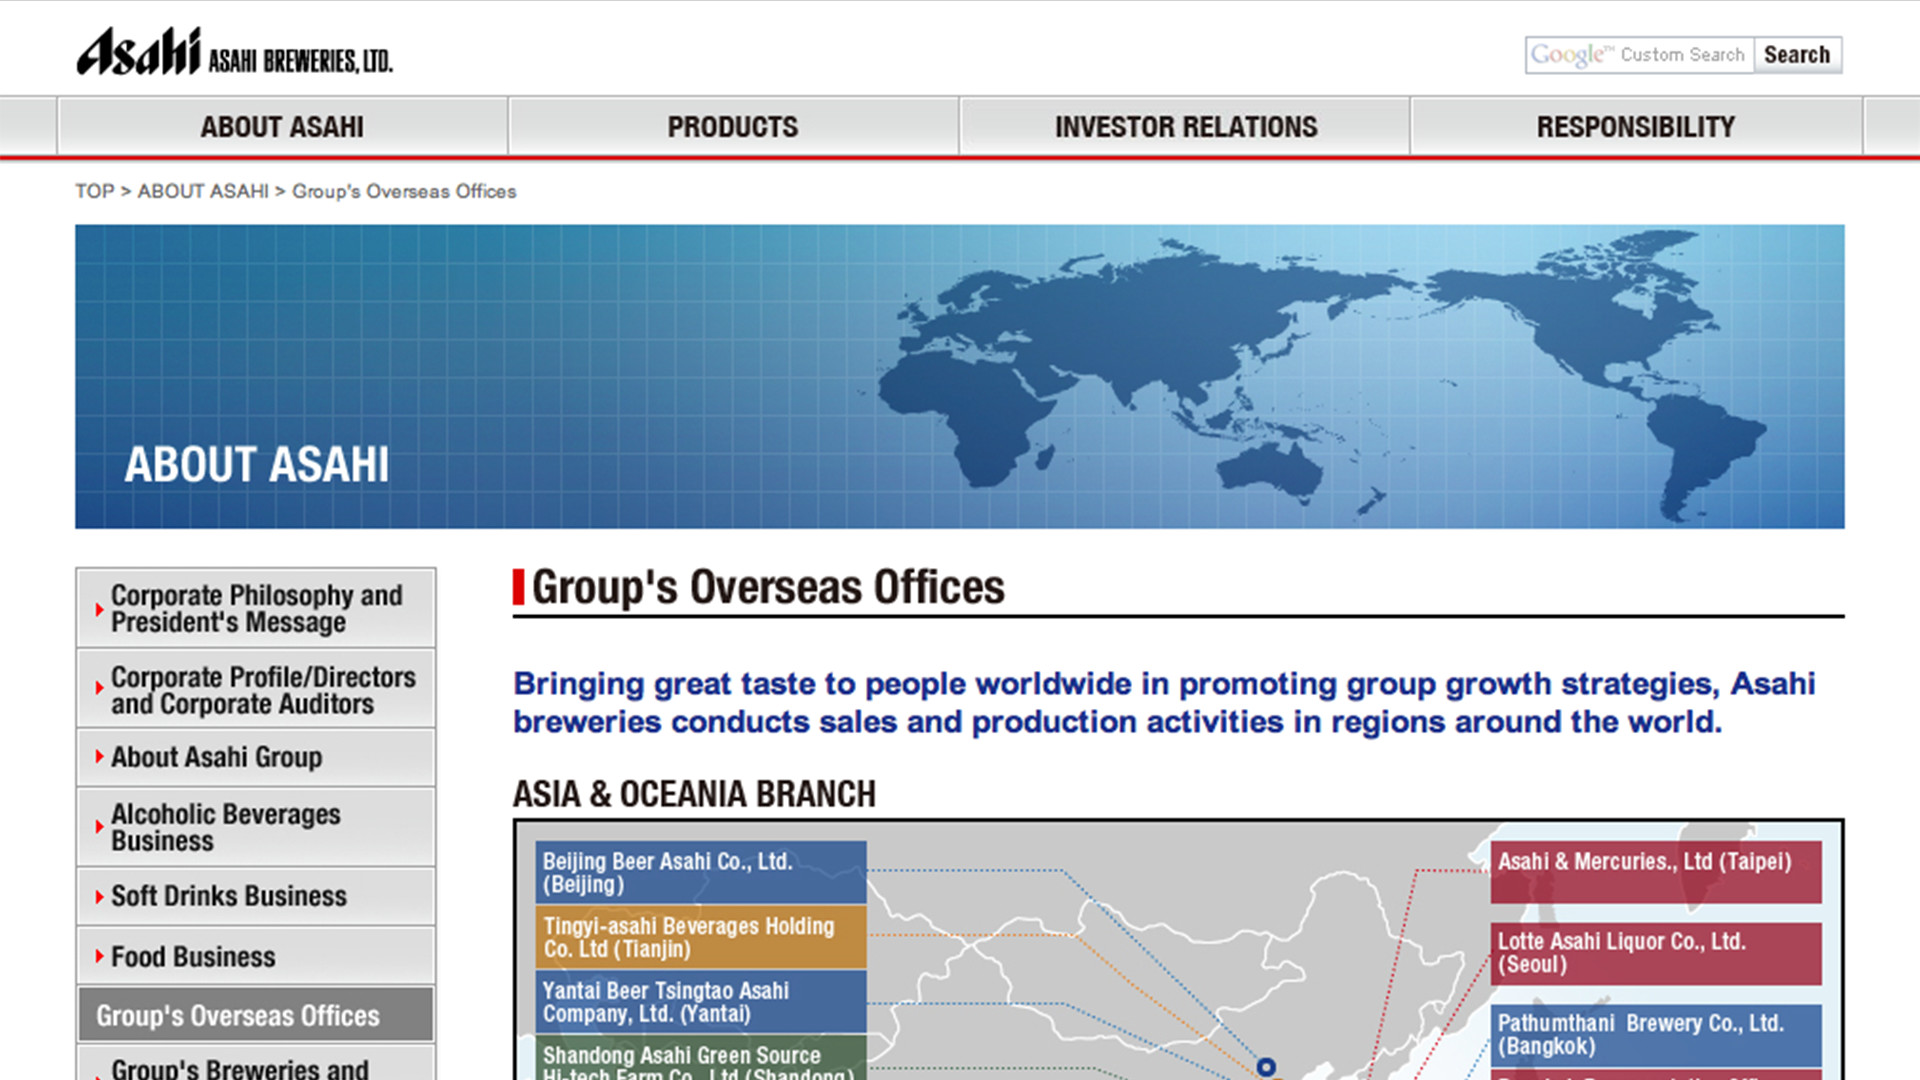
Task: Click the Google Custom Search input field
Action: [1639, 55]
